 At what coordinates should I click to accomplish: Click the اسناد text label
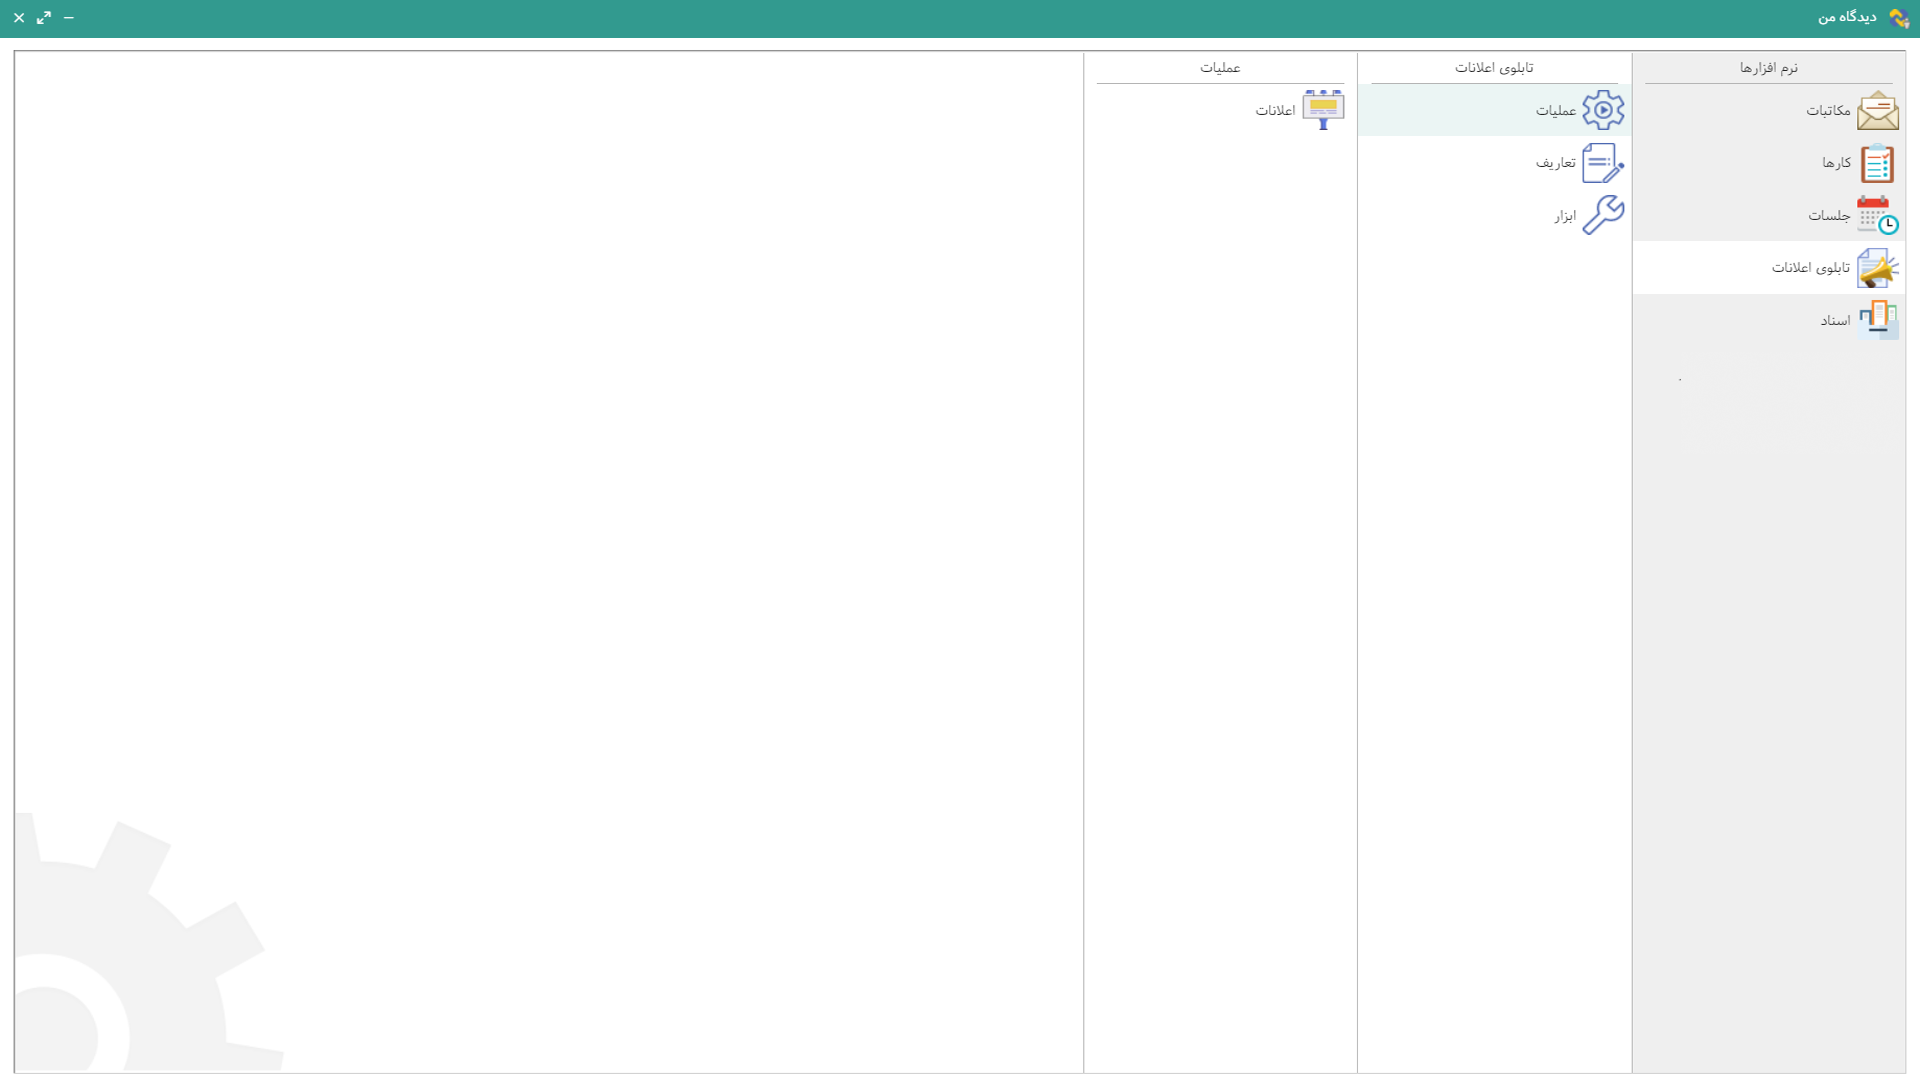(1834, 321)
